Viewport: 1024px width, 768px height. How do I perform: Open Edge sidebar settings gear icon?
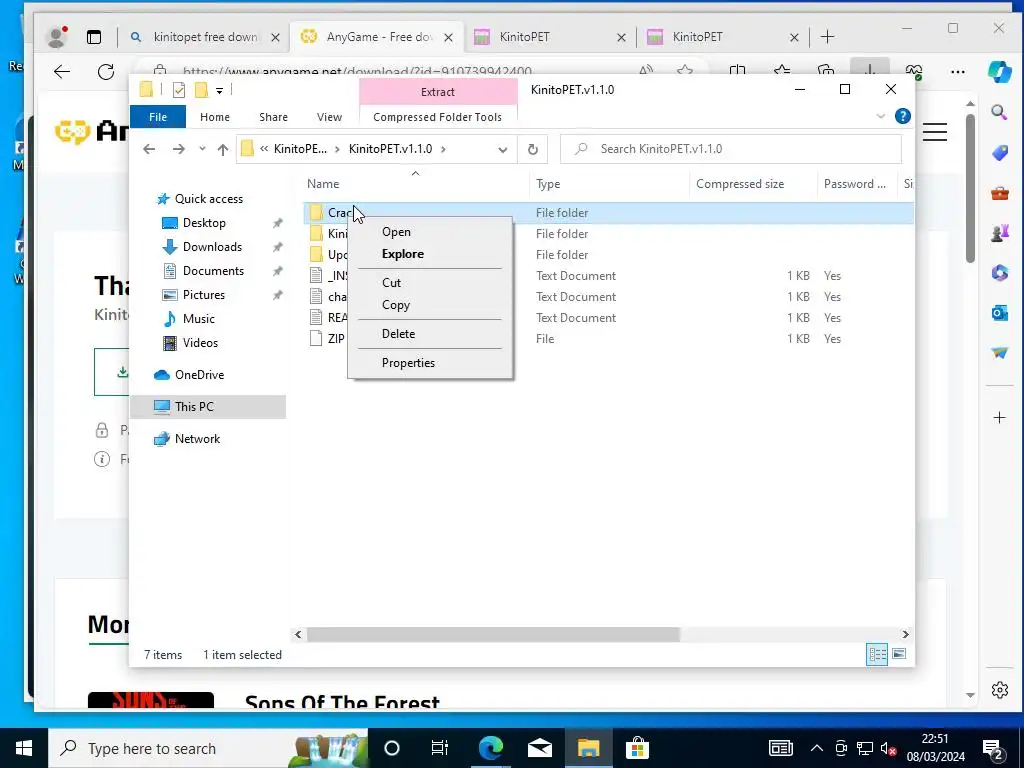point(999,690)
